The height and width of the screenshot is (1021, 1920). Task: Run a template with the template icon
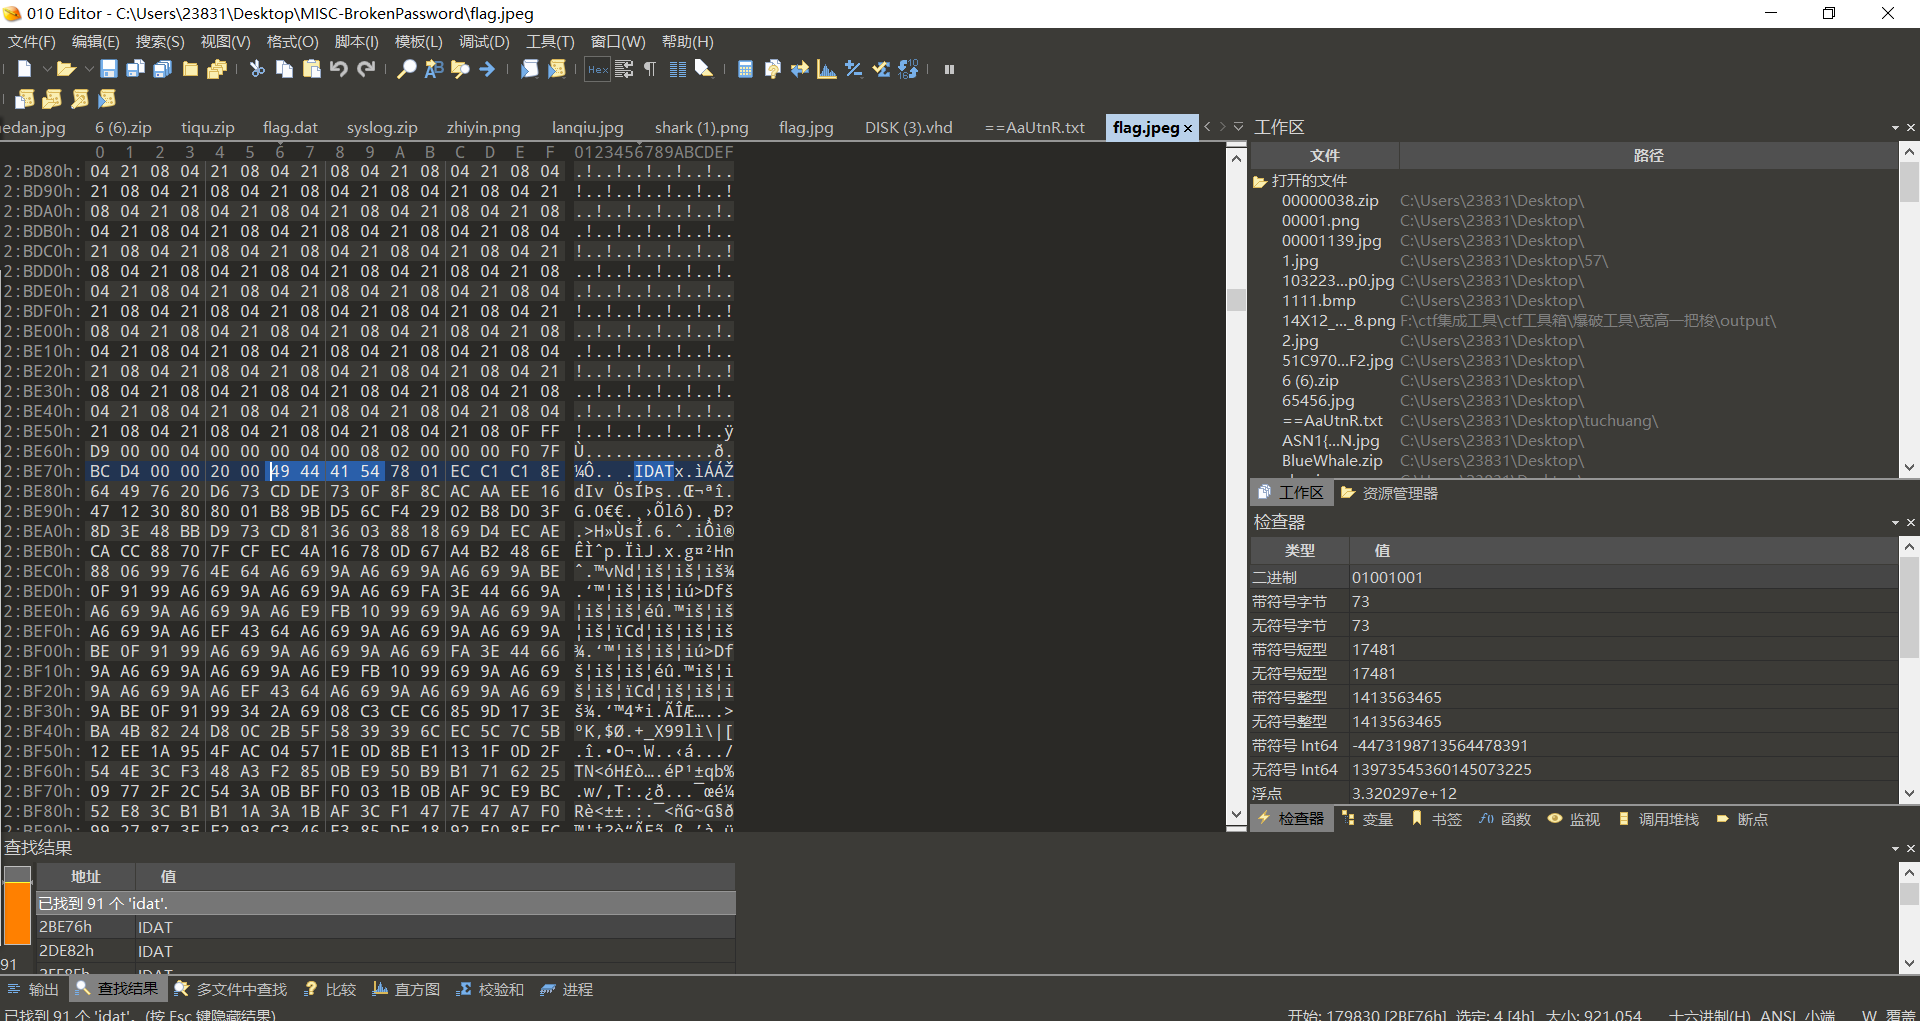(557, 69)
